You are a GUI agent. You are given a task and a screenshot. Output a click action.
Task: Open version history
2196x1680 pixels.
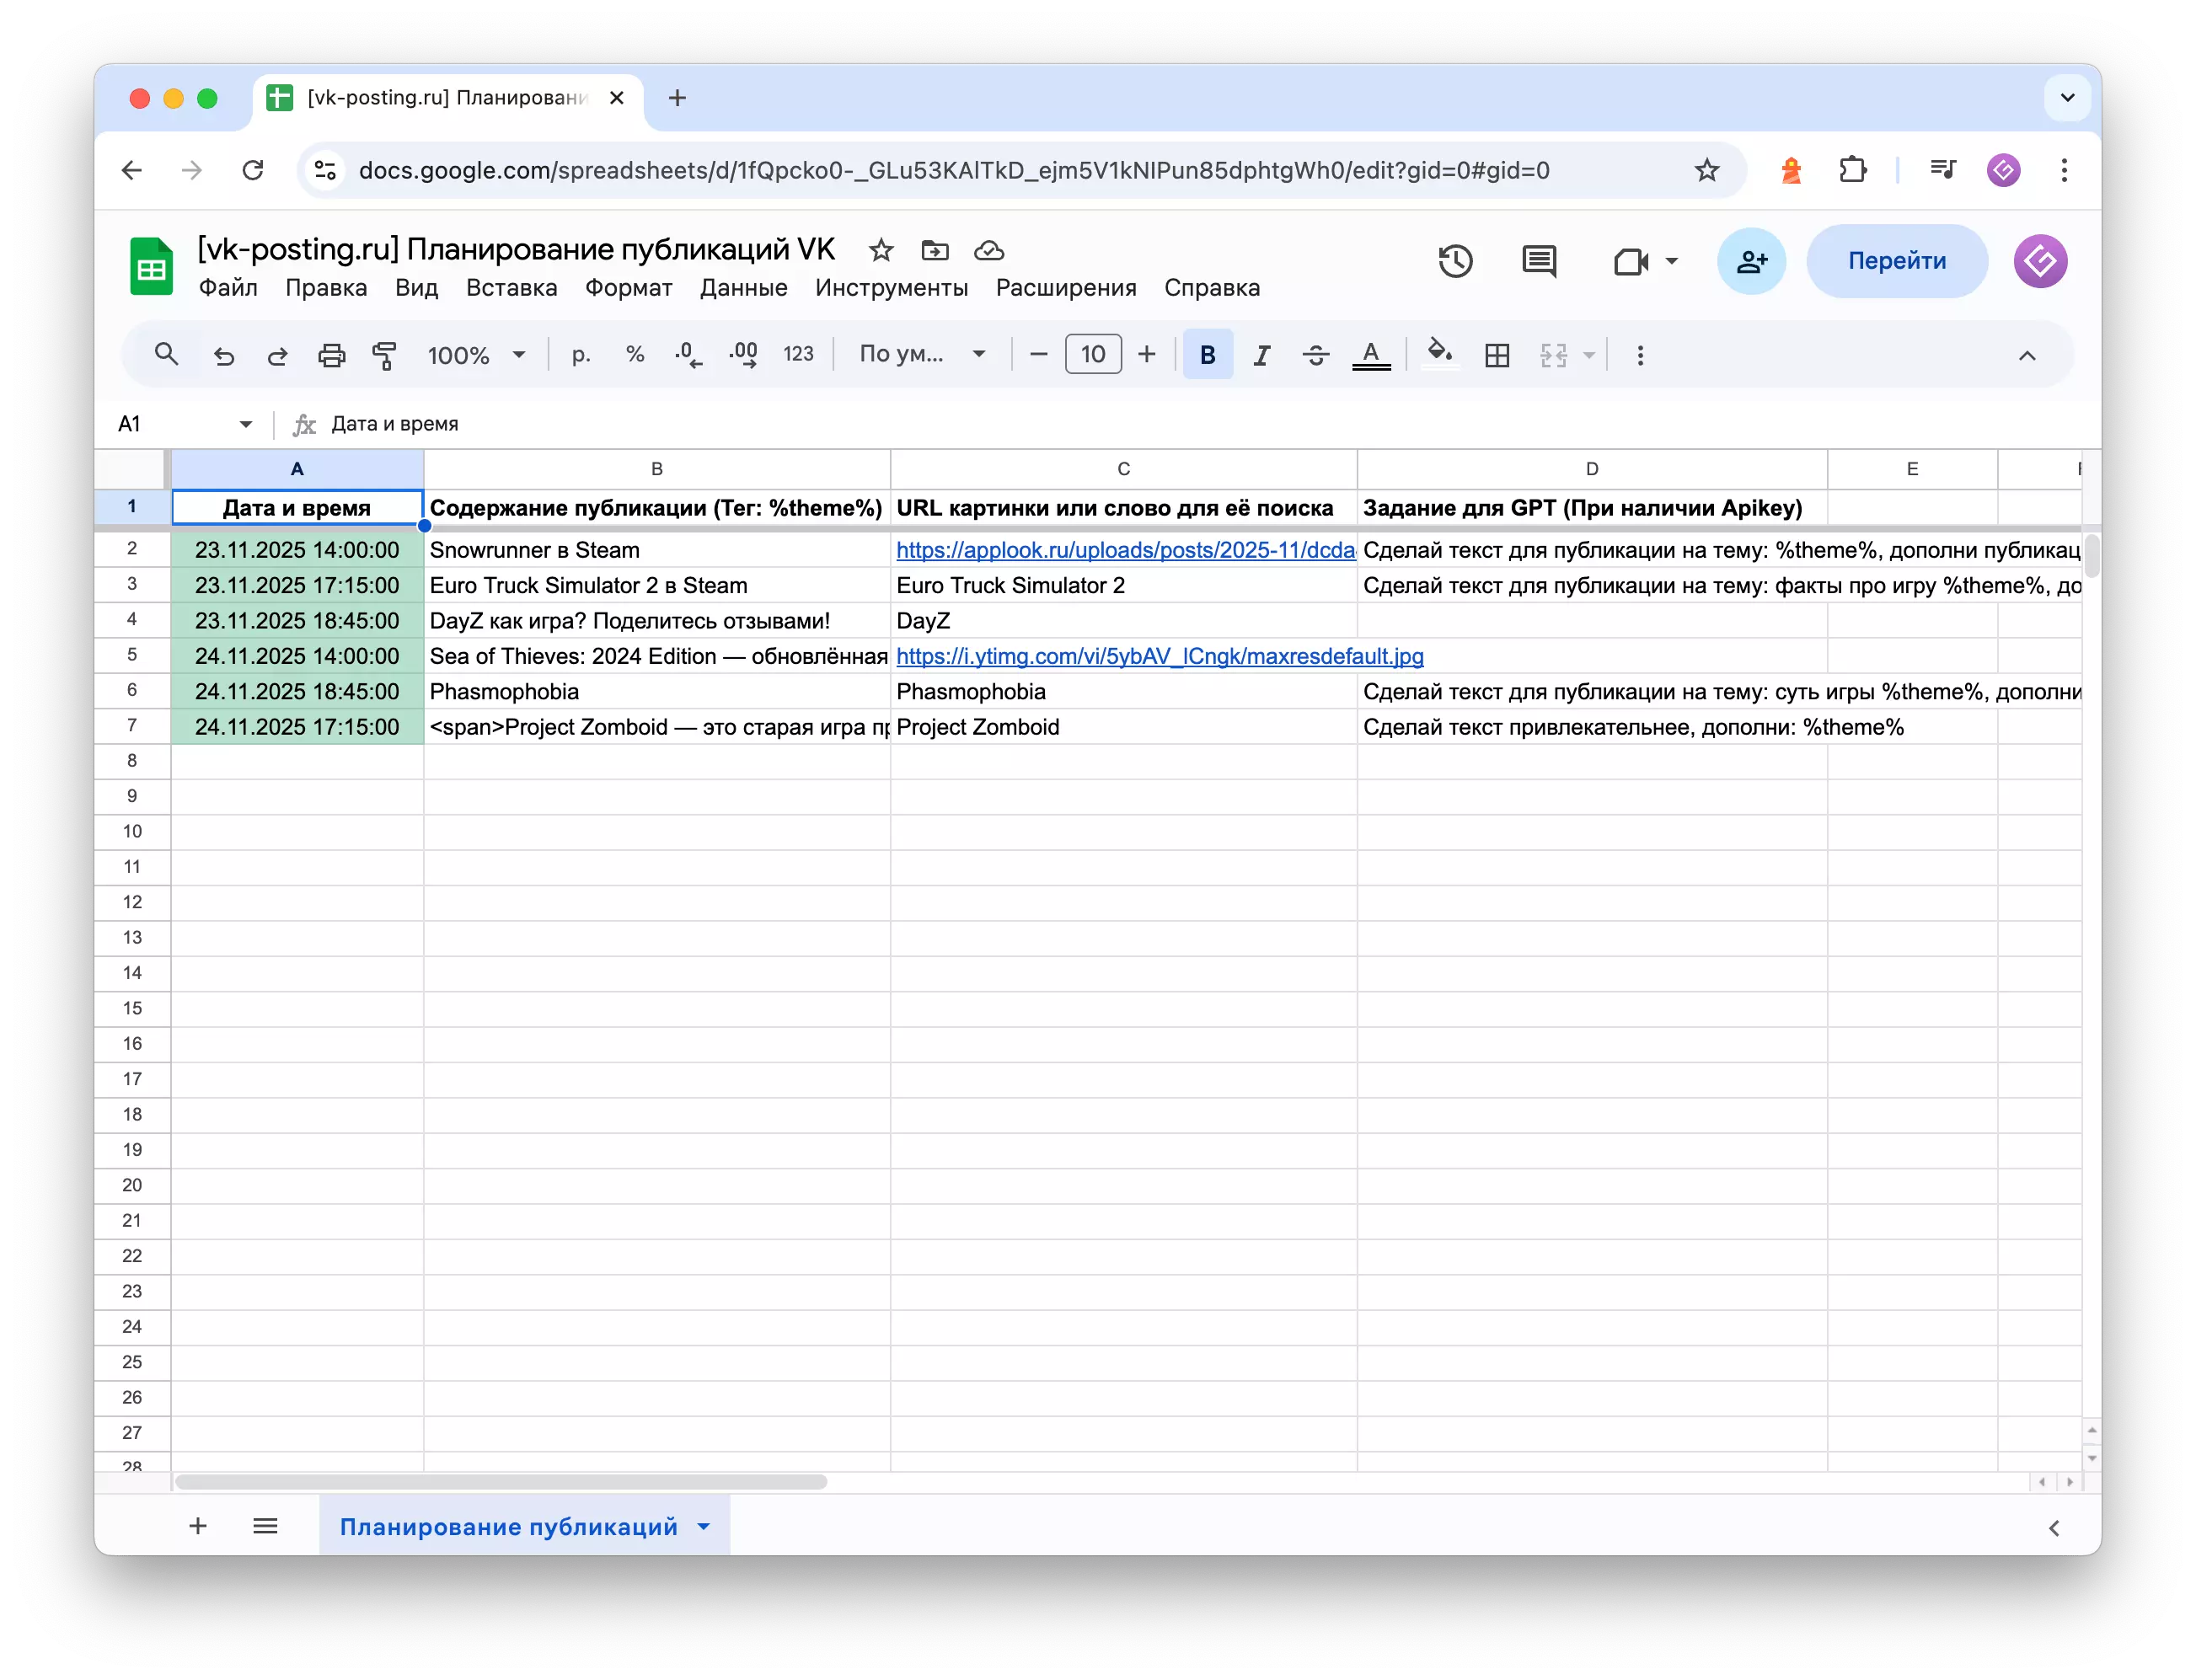coord(1455,261)
